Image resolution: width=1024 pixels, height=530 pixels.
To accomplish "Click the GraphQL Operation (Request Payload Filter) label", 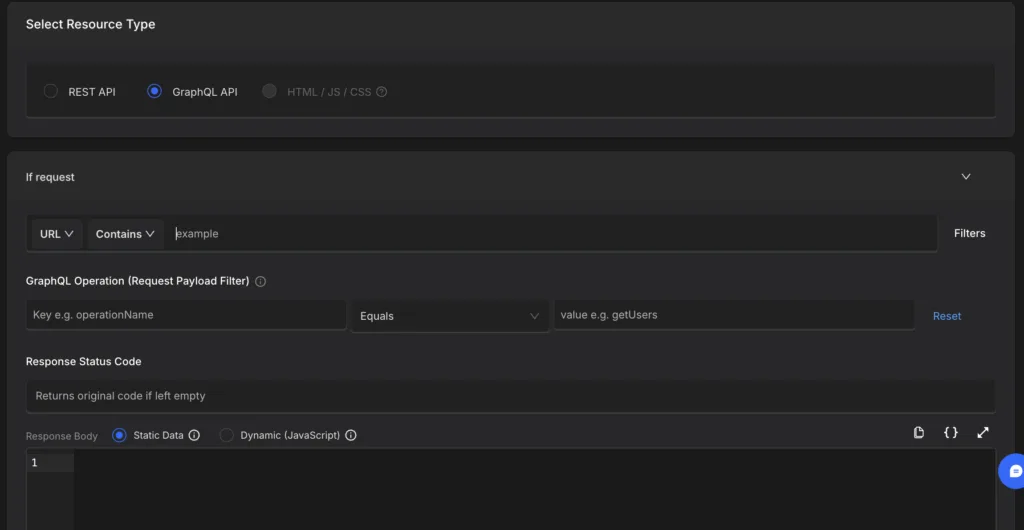I will pyautogui.click(x=138, y=281).
